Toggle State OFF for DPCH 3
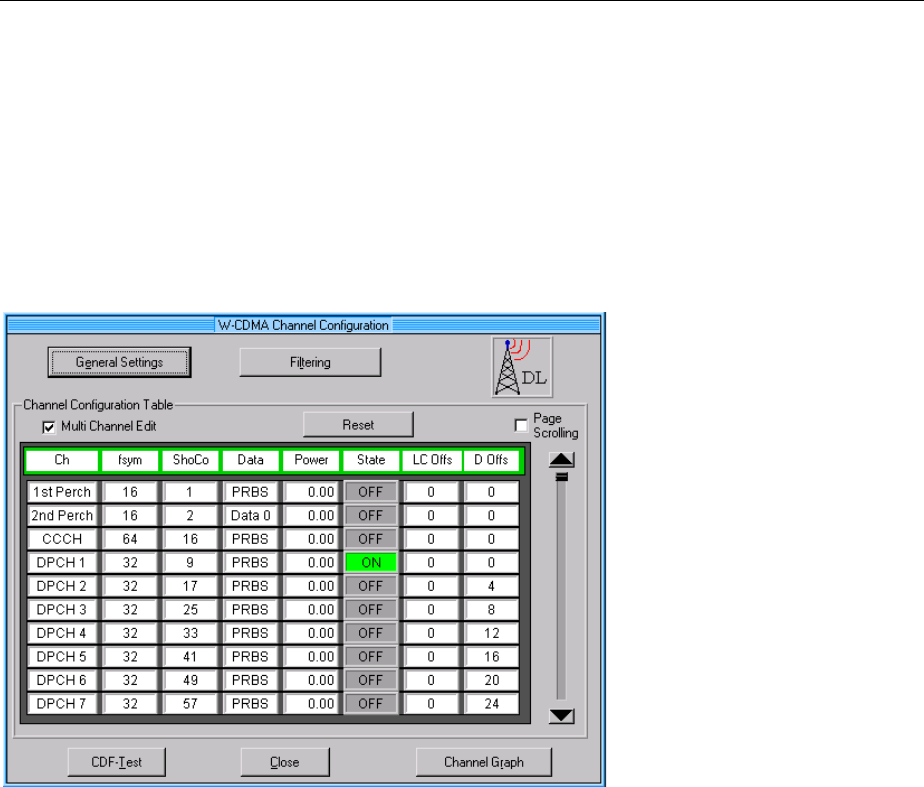This screenshot has width=924, height=787. (371, 610)
